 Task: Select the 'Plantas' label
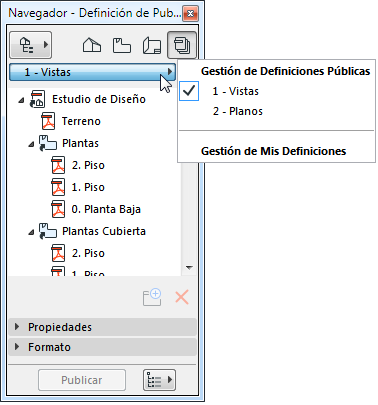tap(80, 143)
